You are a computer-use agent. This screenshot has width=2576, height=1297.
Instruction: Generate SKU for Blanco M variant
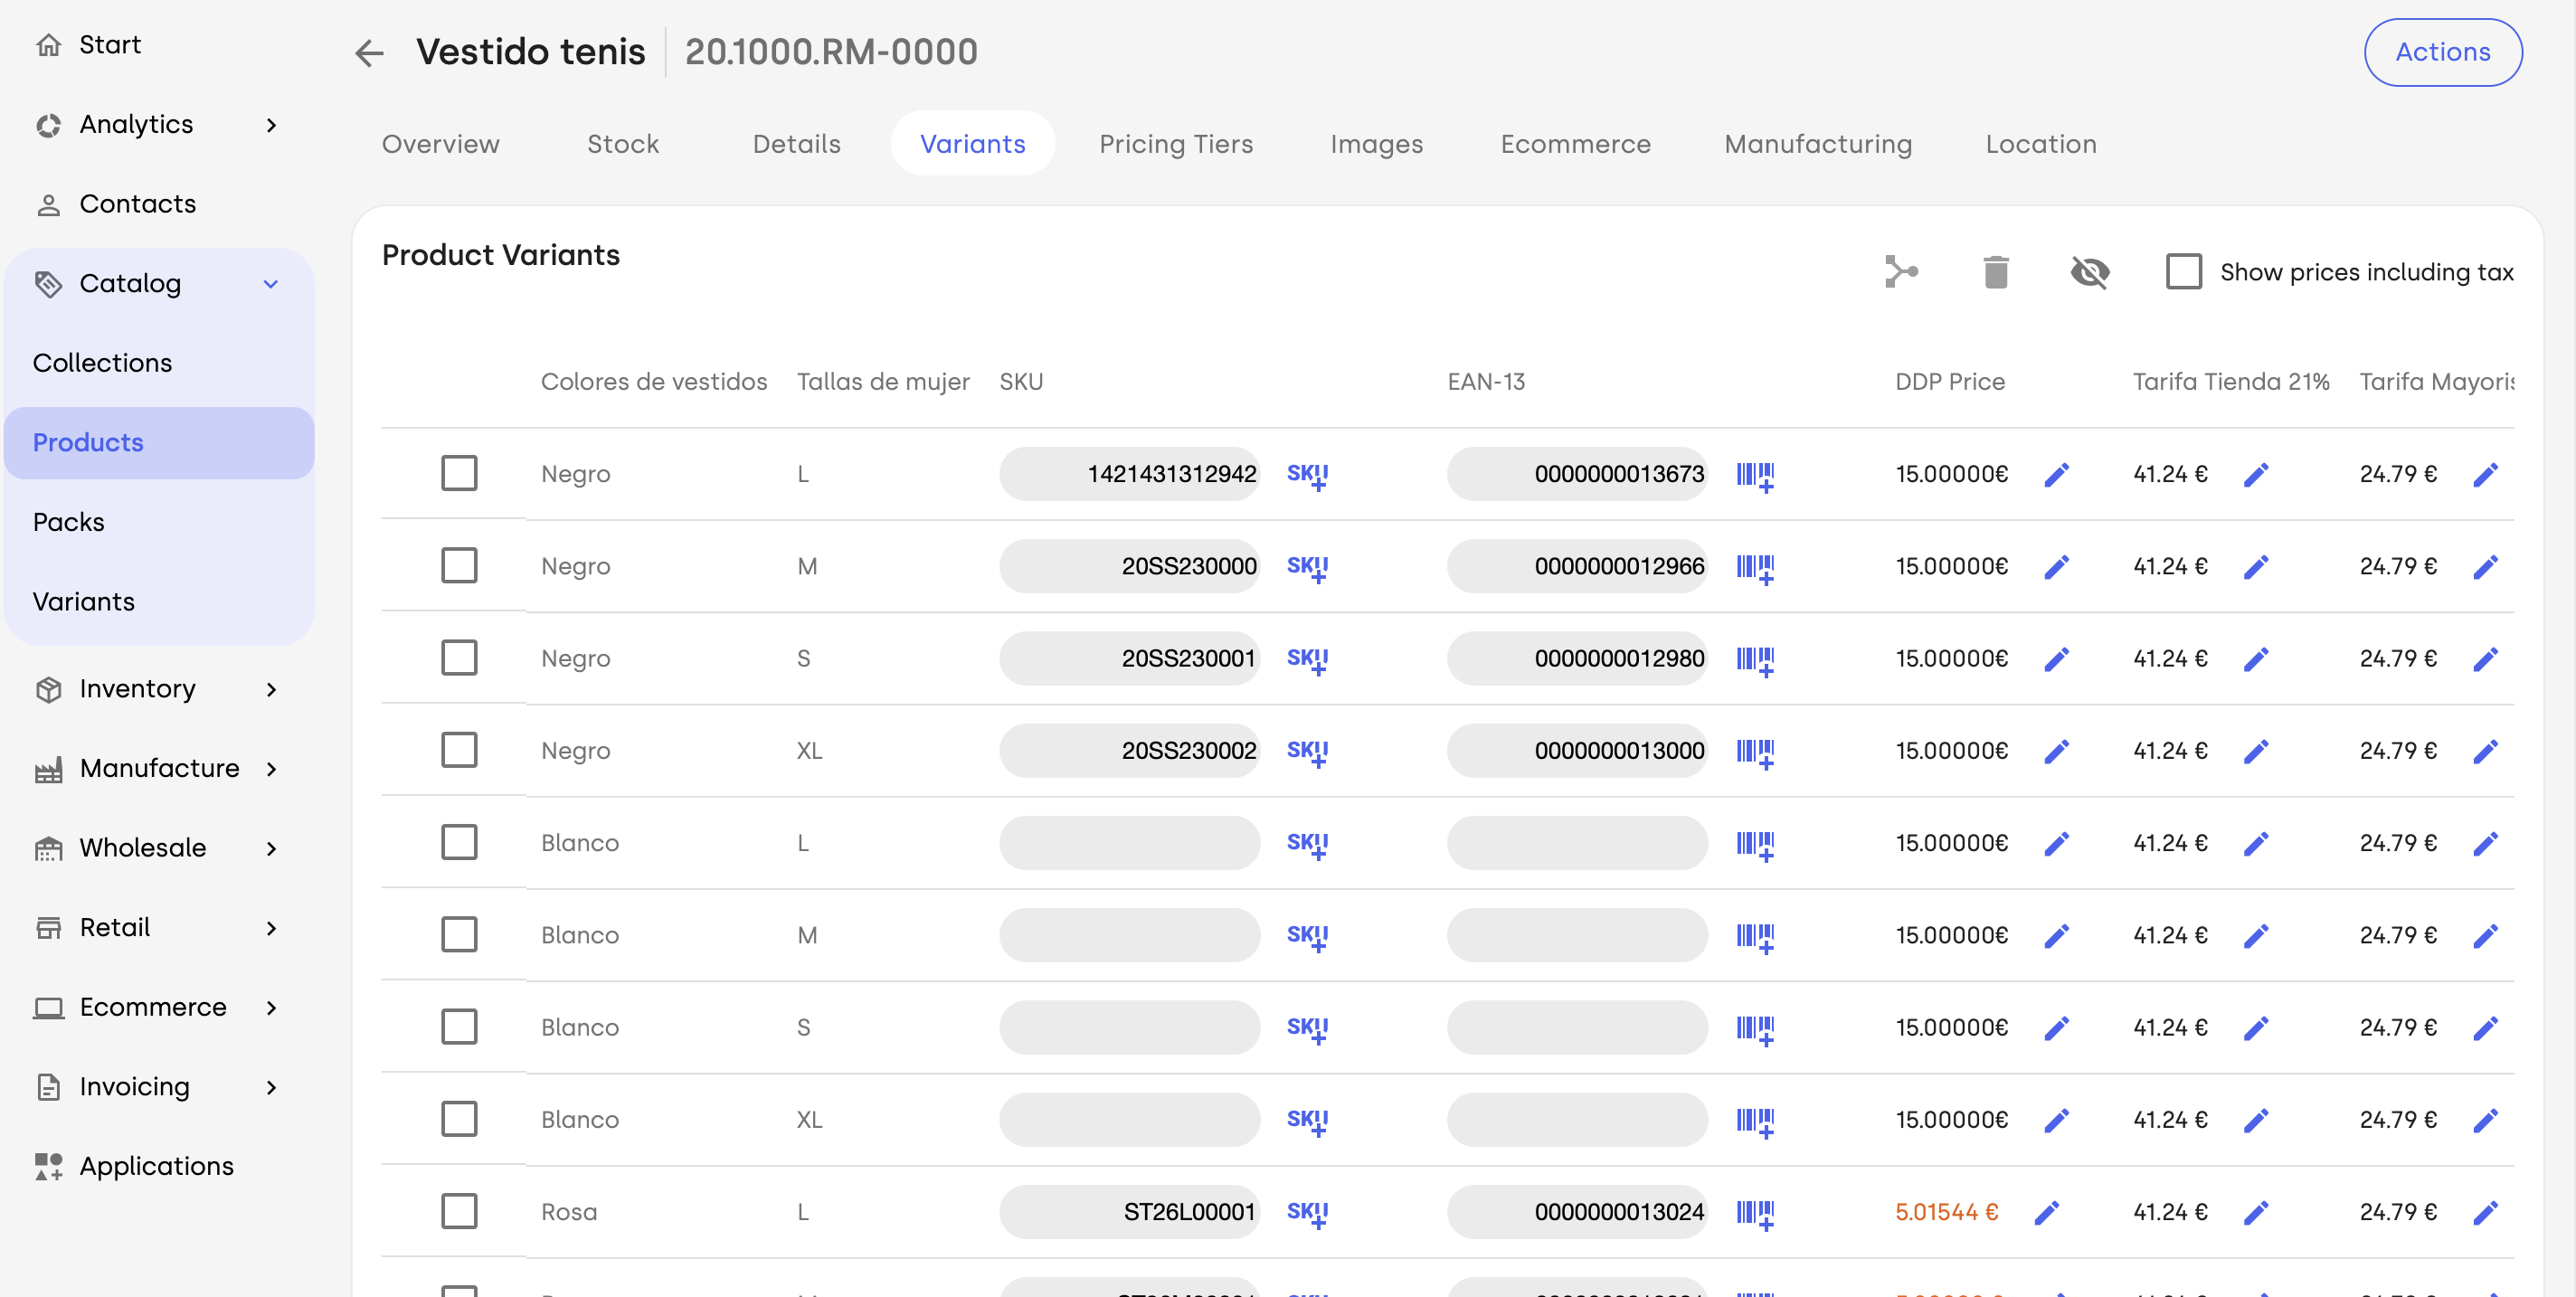[1307, 936]
